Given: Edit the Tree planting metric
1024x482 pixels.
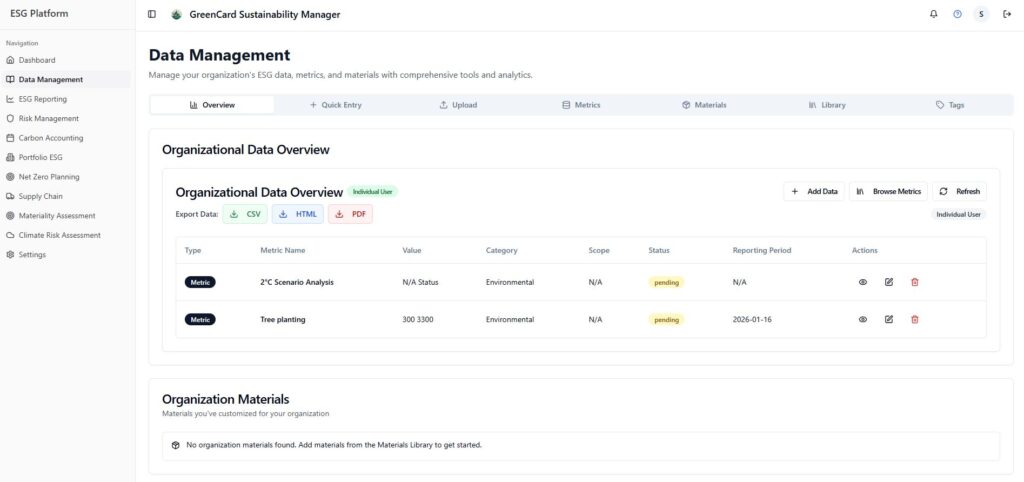Looking at the screenshot, I should [889, 319].
